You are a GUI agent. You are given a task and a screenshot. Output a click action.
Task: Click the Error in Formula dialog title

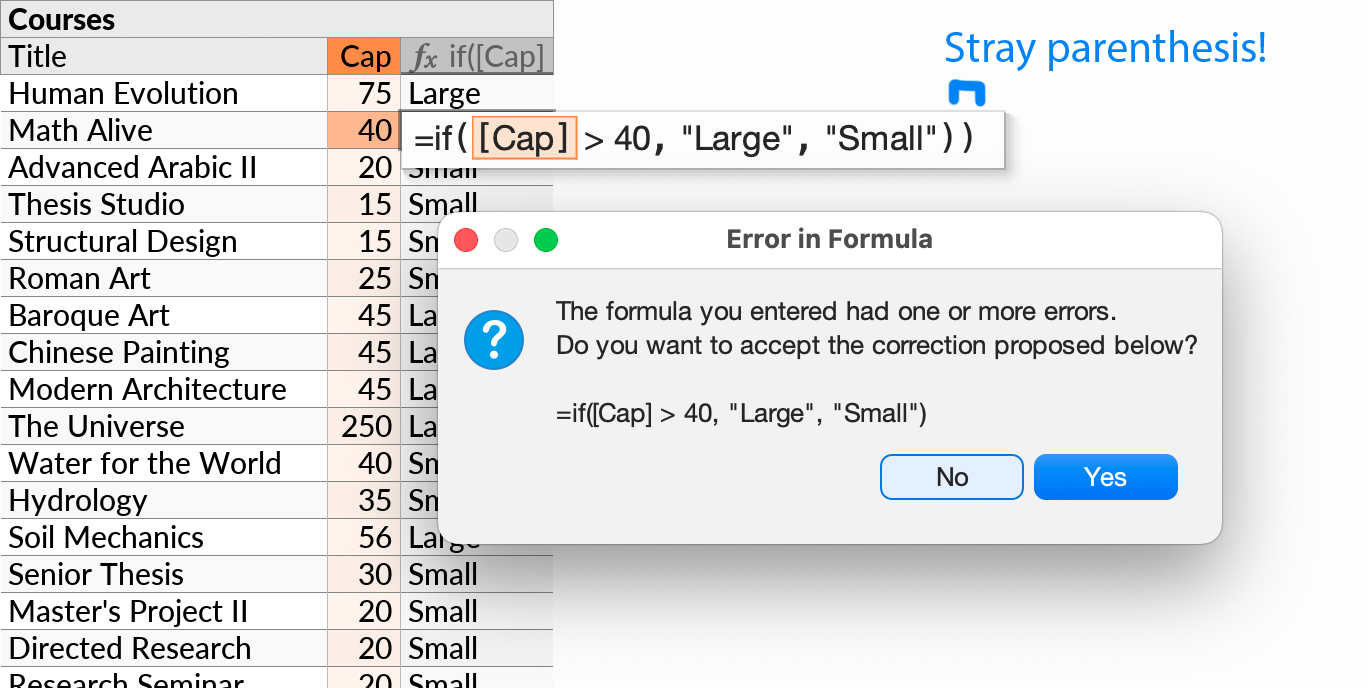point(830,239)
